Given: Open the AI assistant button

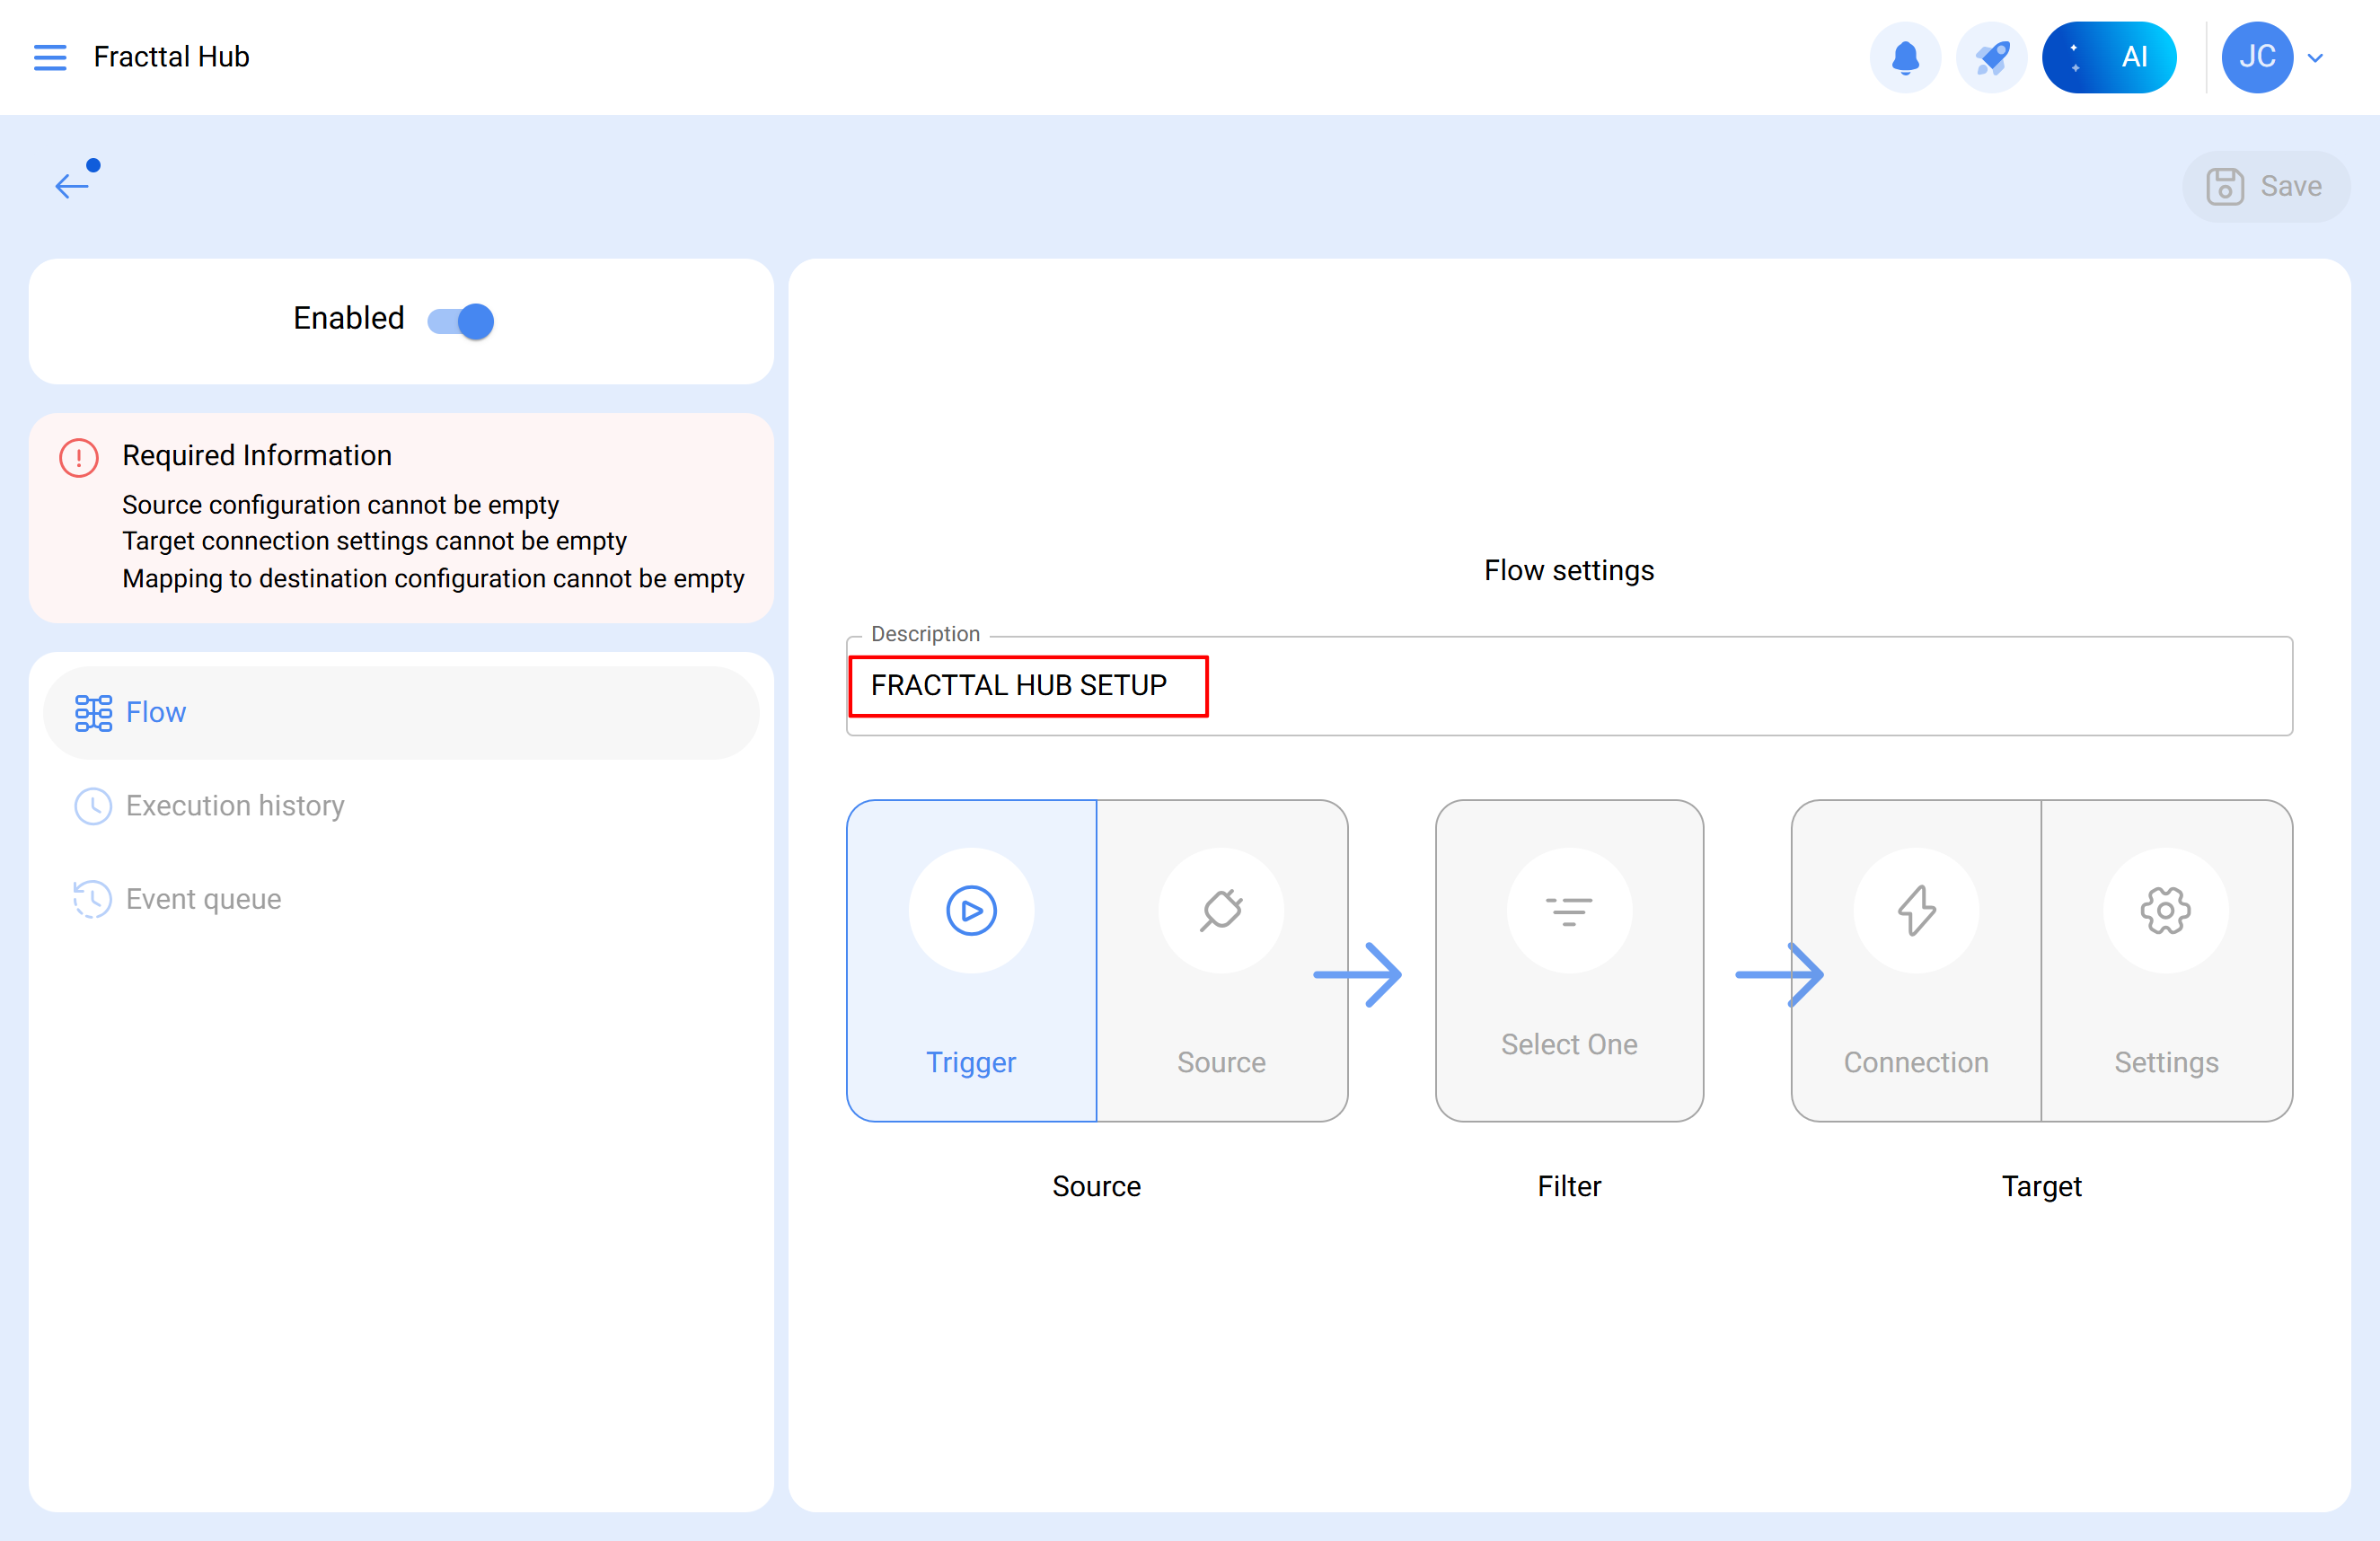Looking at the screenshot, I should 2108,57.
